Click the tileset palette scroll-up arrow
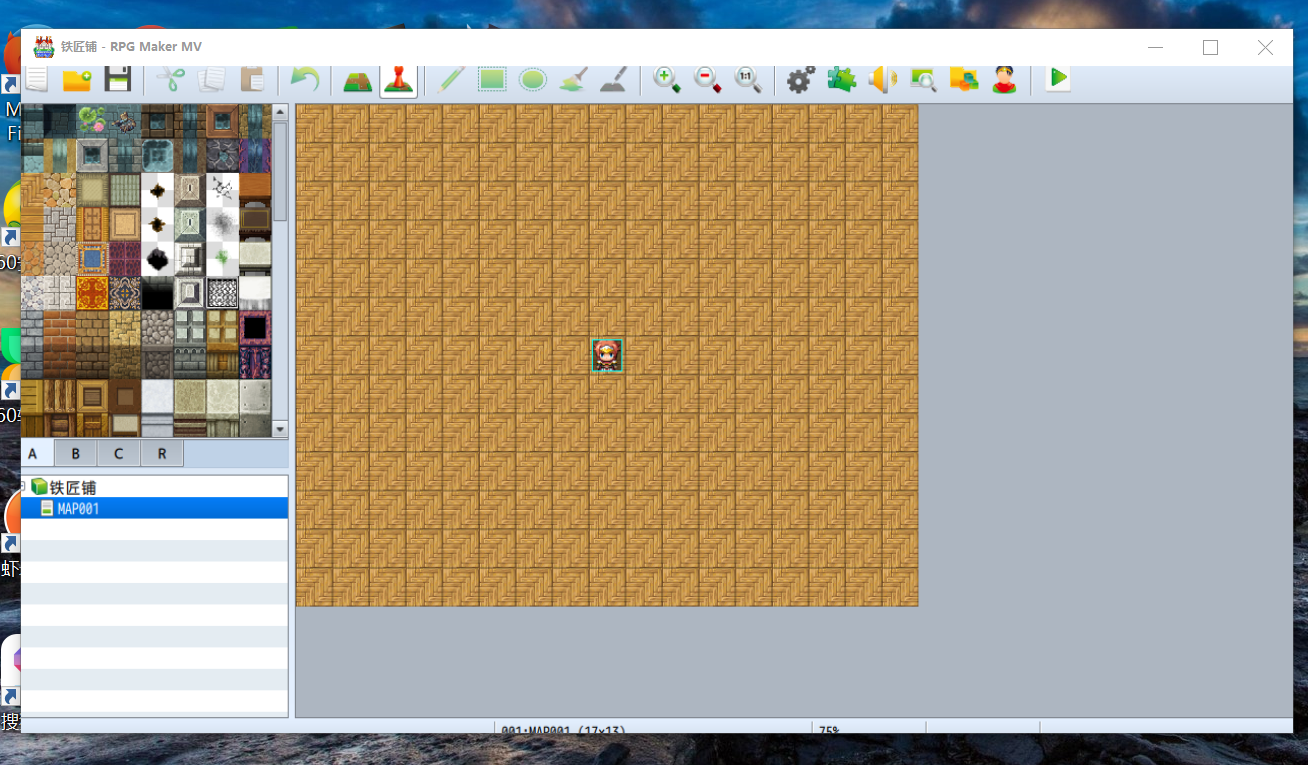 pos(280,112)
